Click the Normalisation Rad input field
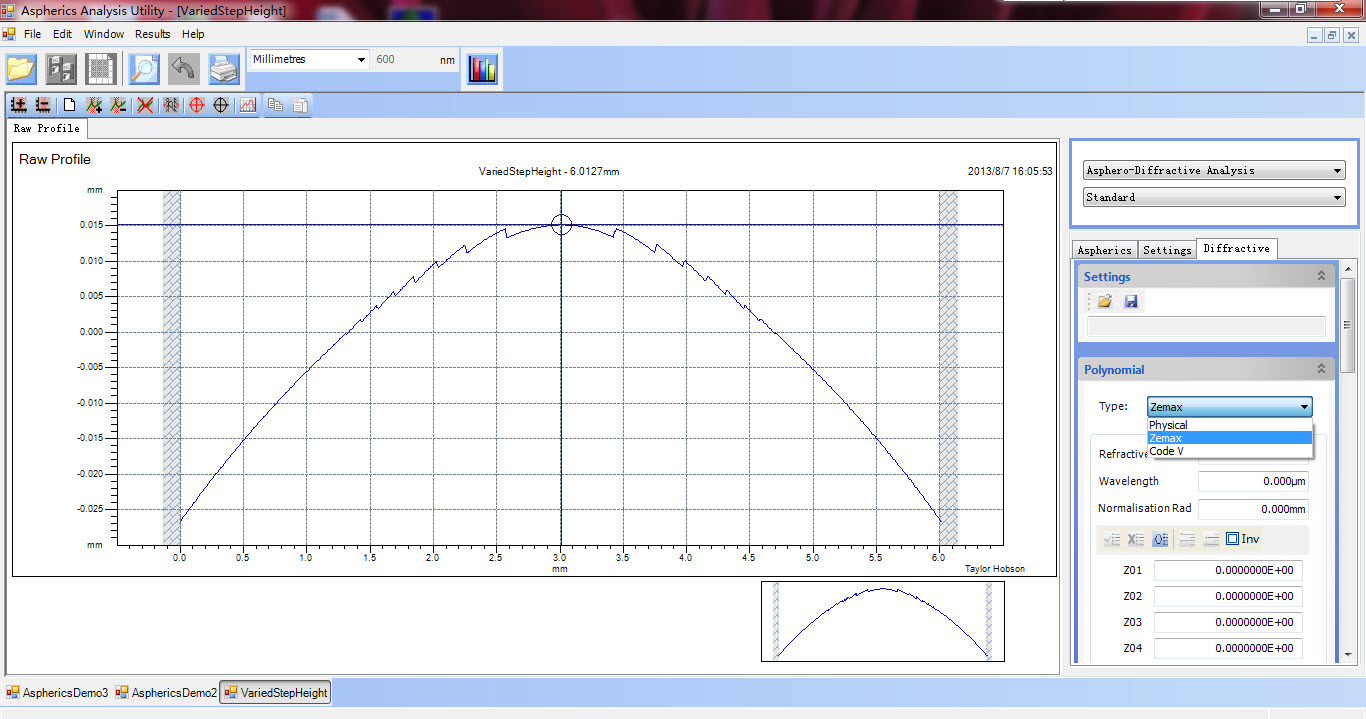The width and height of the screenshot is (1366, 719). click(1253, 508)
